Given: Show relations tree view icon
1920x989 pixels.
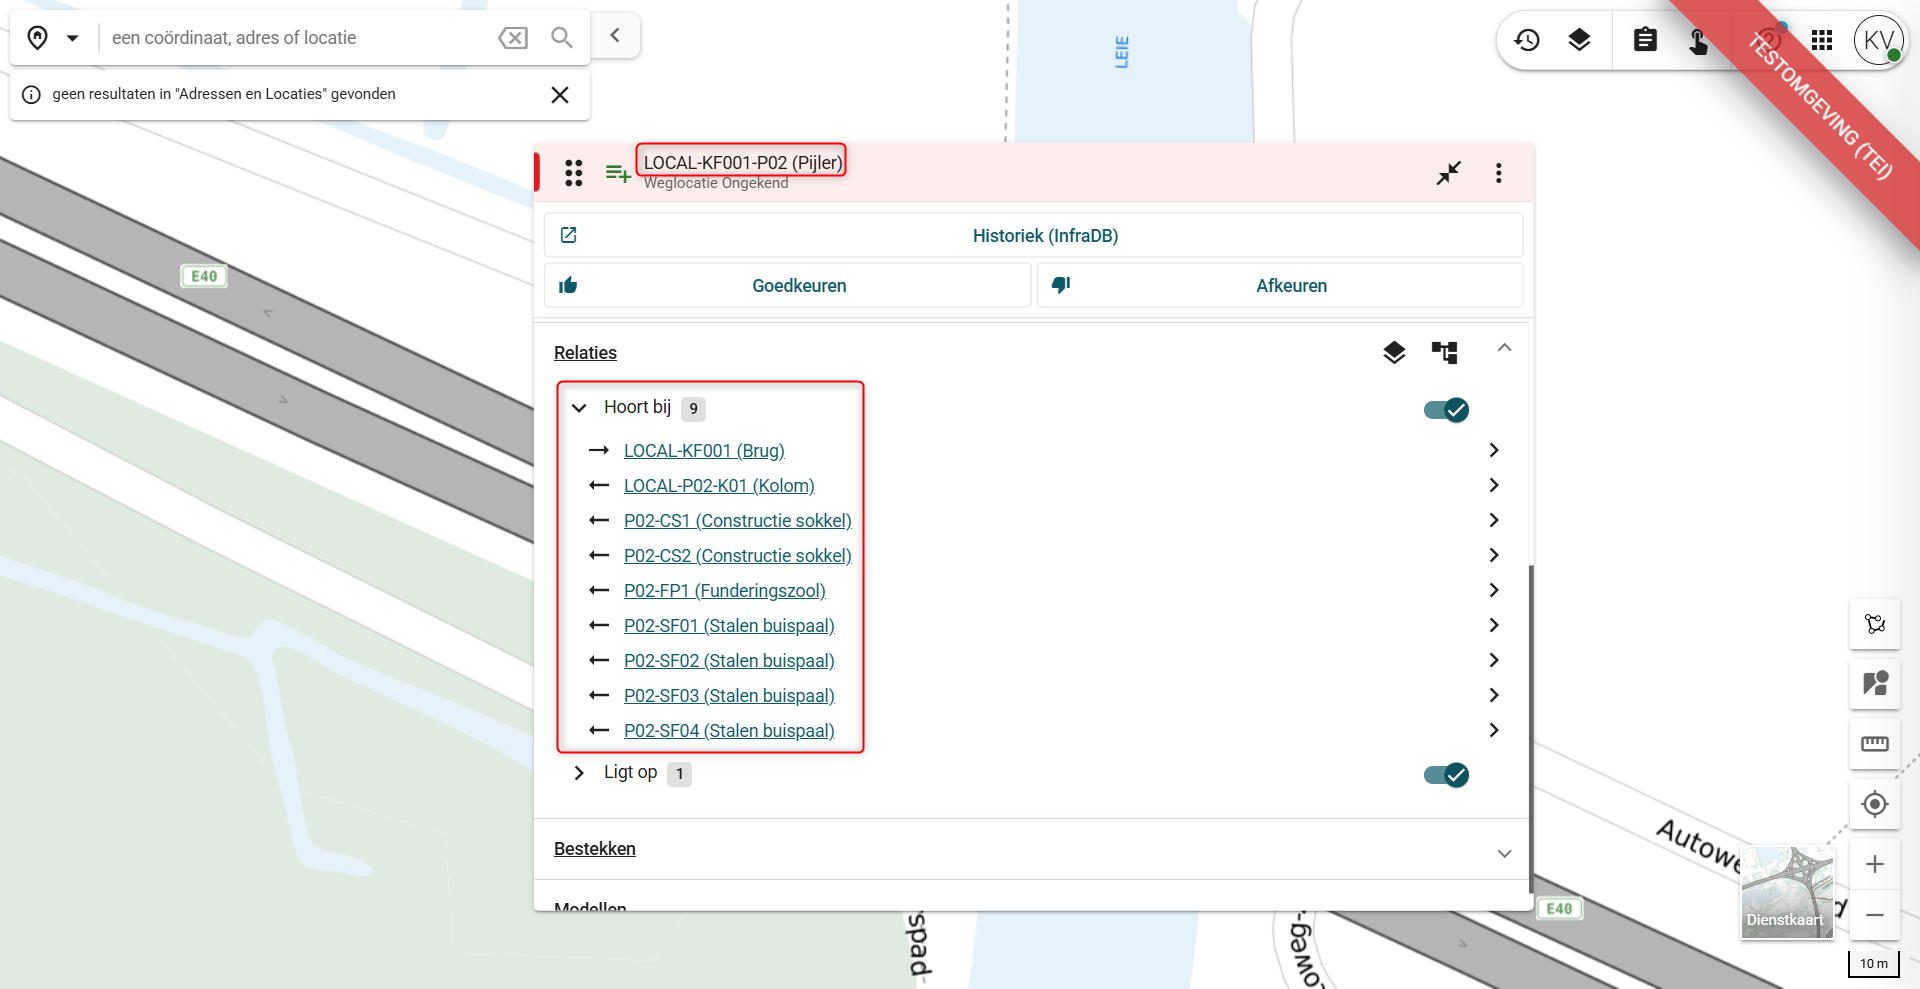Looking at the screenshot, I should pos(1444,352).
